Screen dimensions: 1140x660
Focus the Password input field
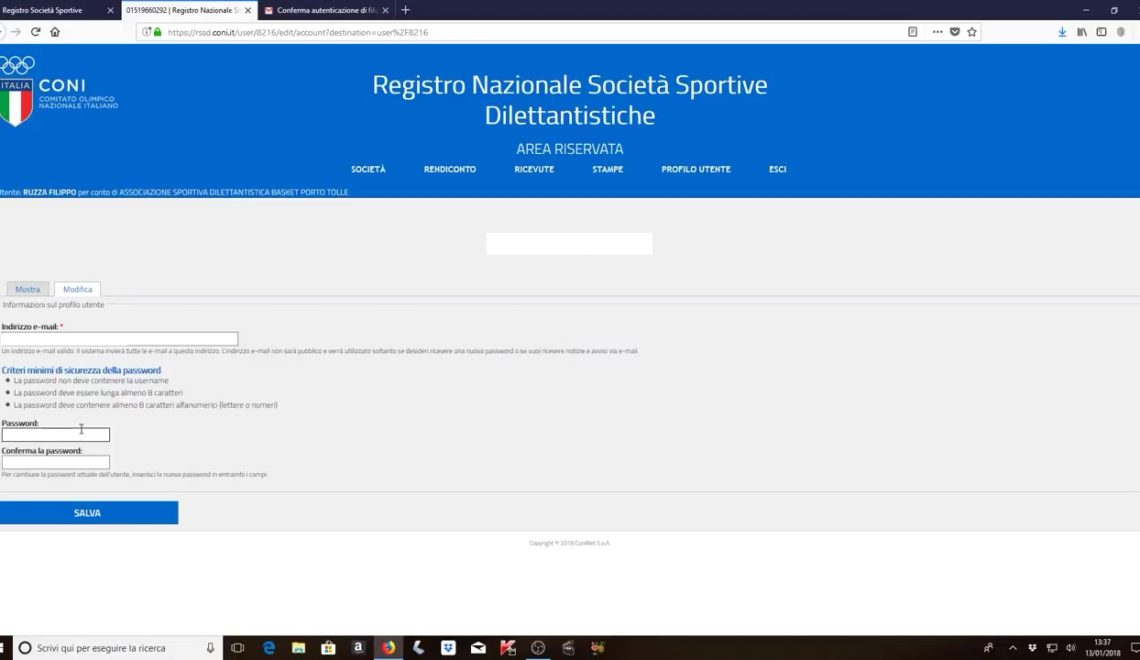coord(55,435)
